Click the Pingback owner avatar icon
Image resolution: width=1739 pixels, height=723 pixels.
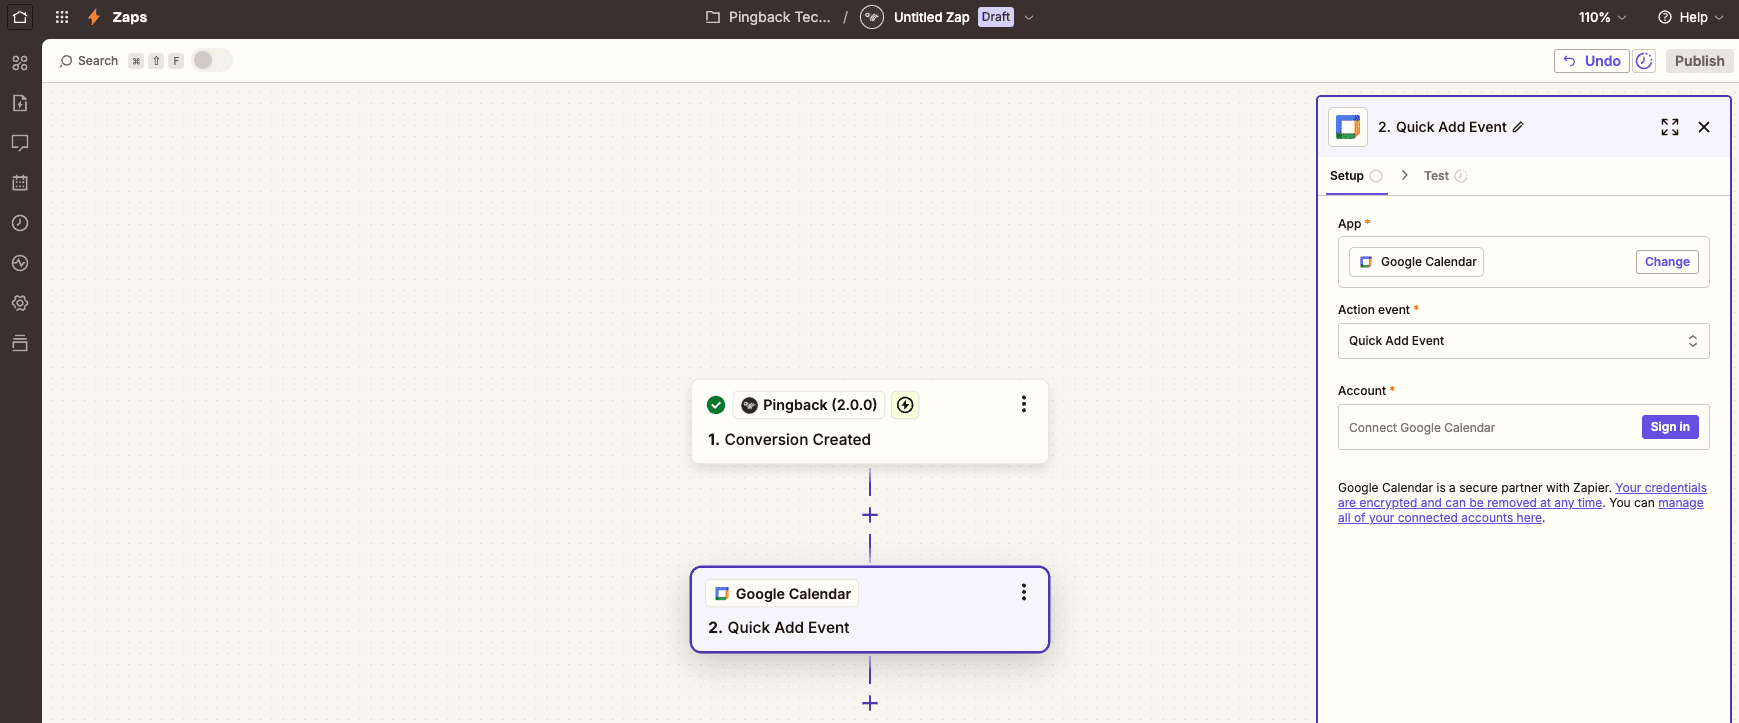pyautogui.click(x=872, y=17)
